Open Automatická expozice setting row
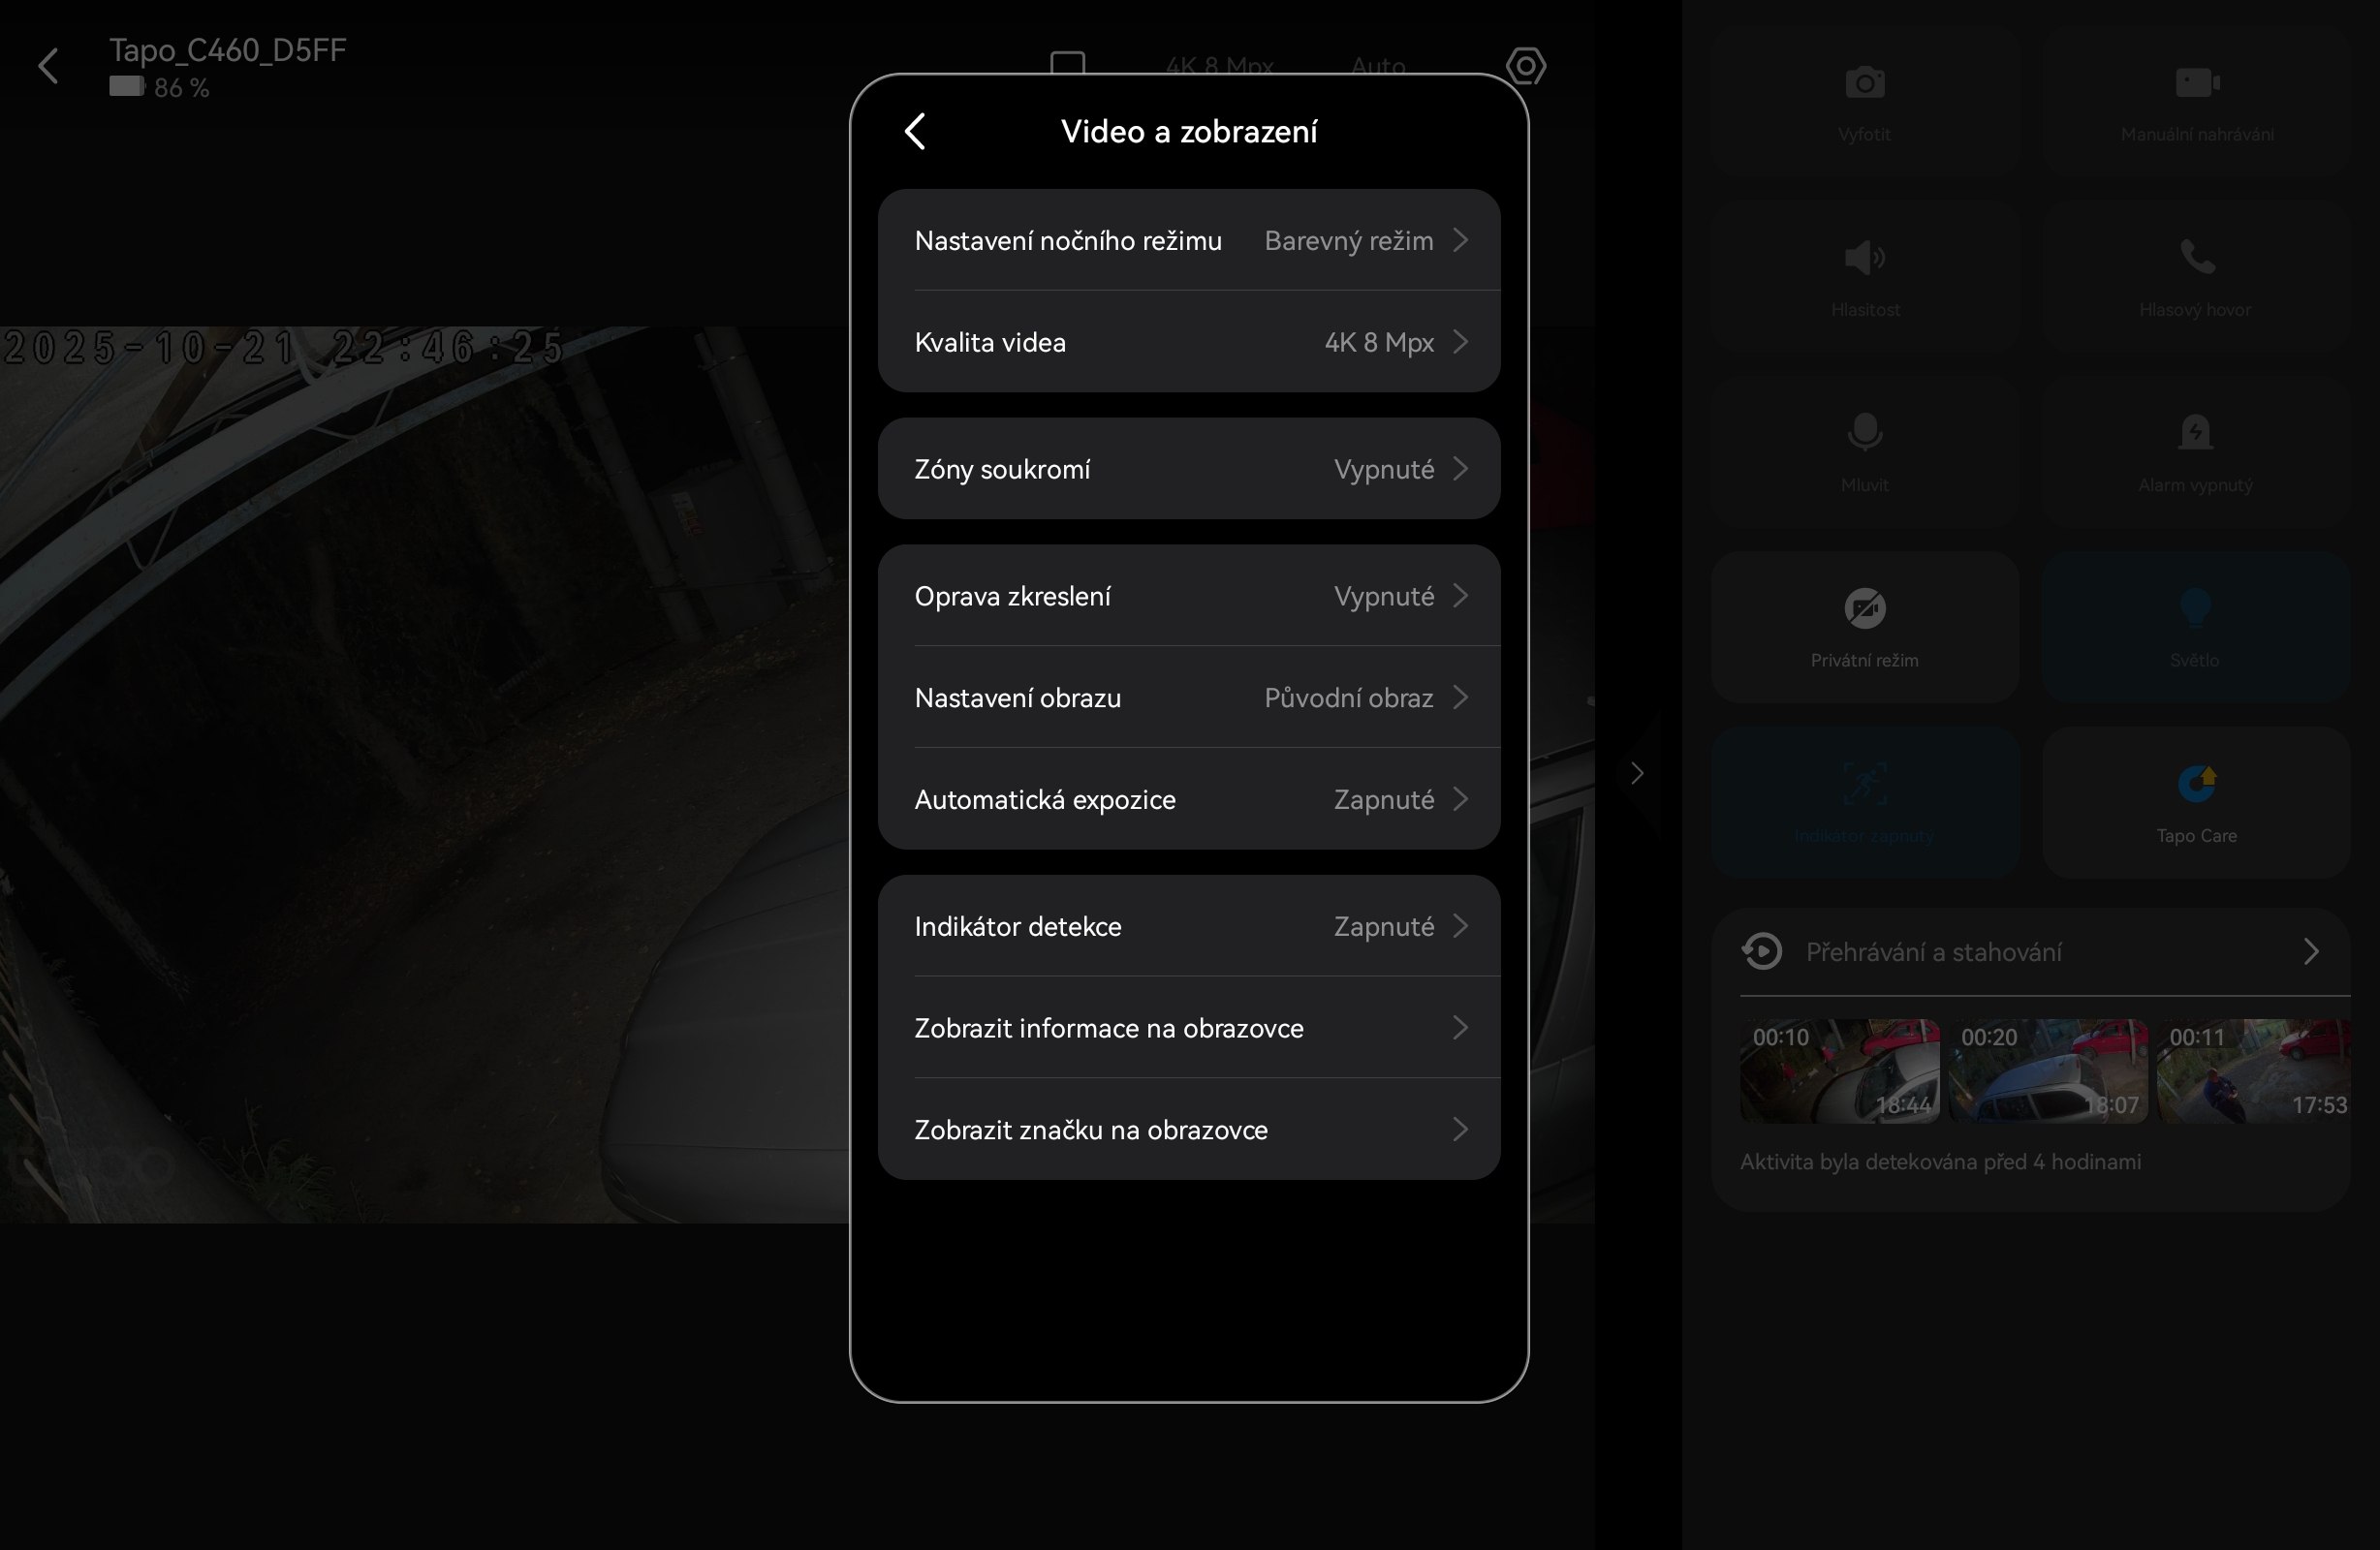The width and height of the screenshot is (2380, 1550). coord(1188,800)
